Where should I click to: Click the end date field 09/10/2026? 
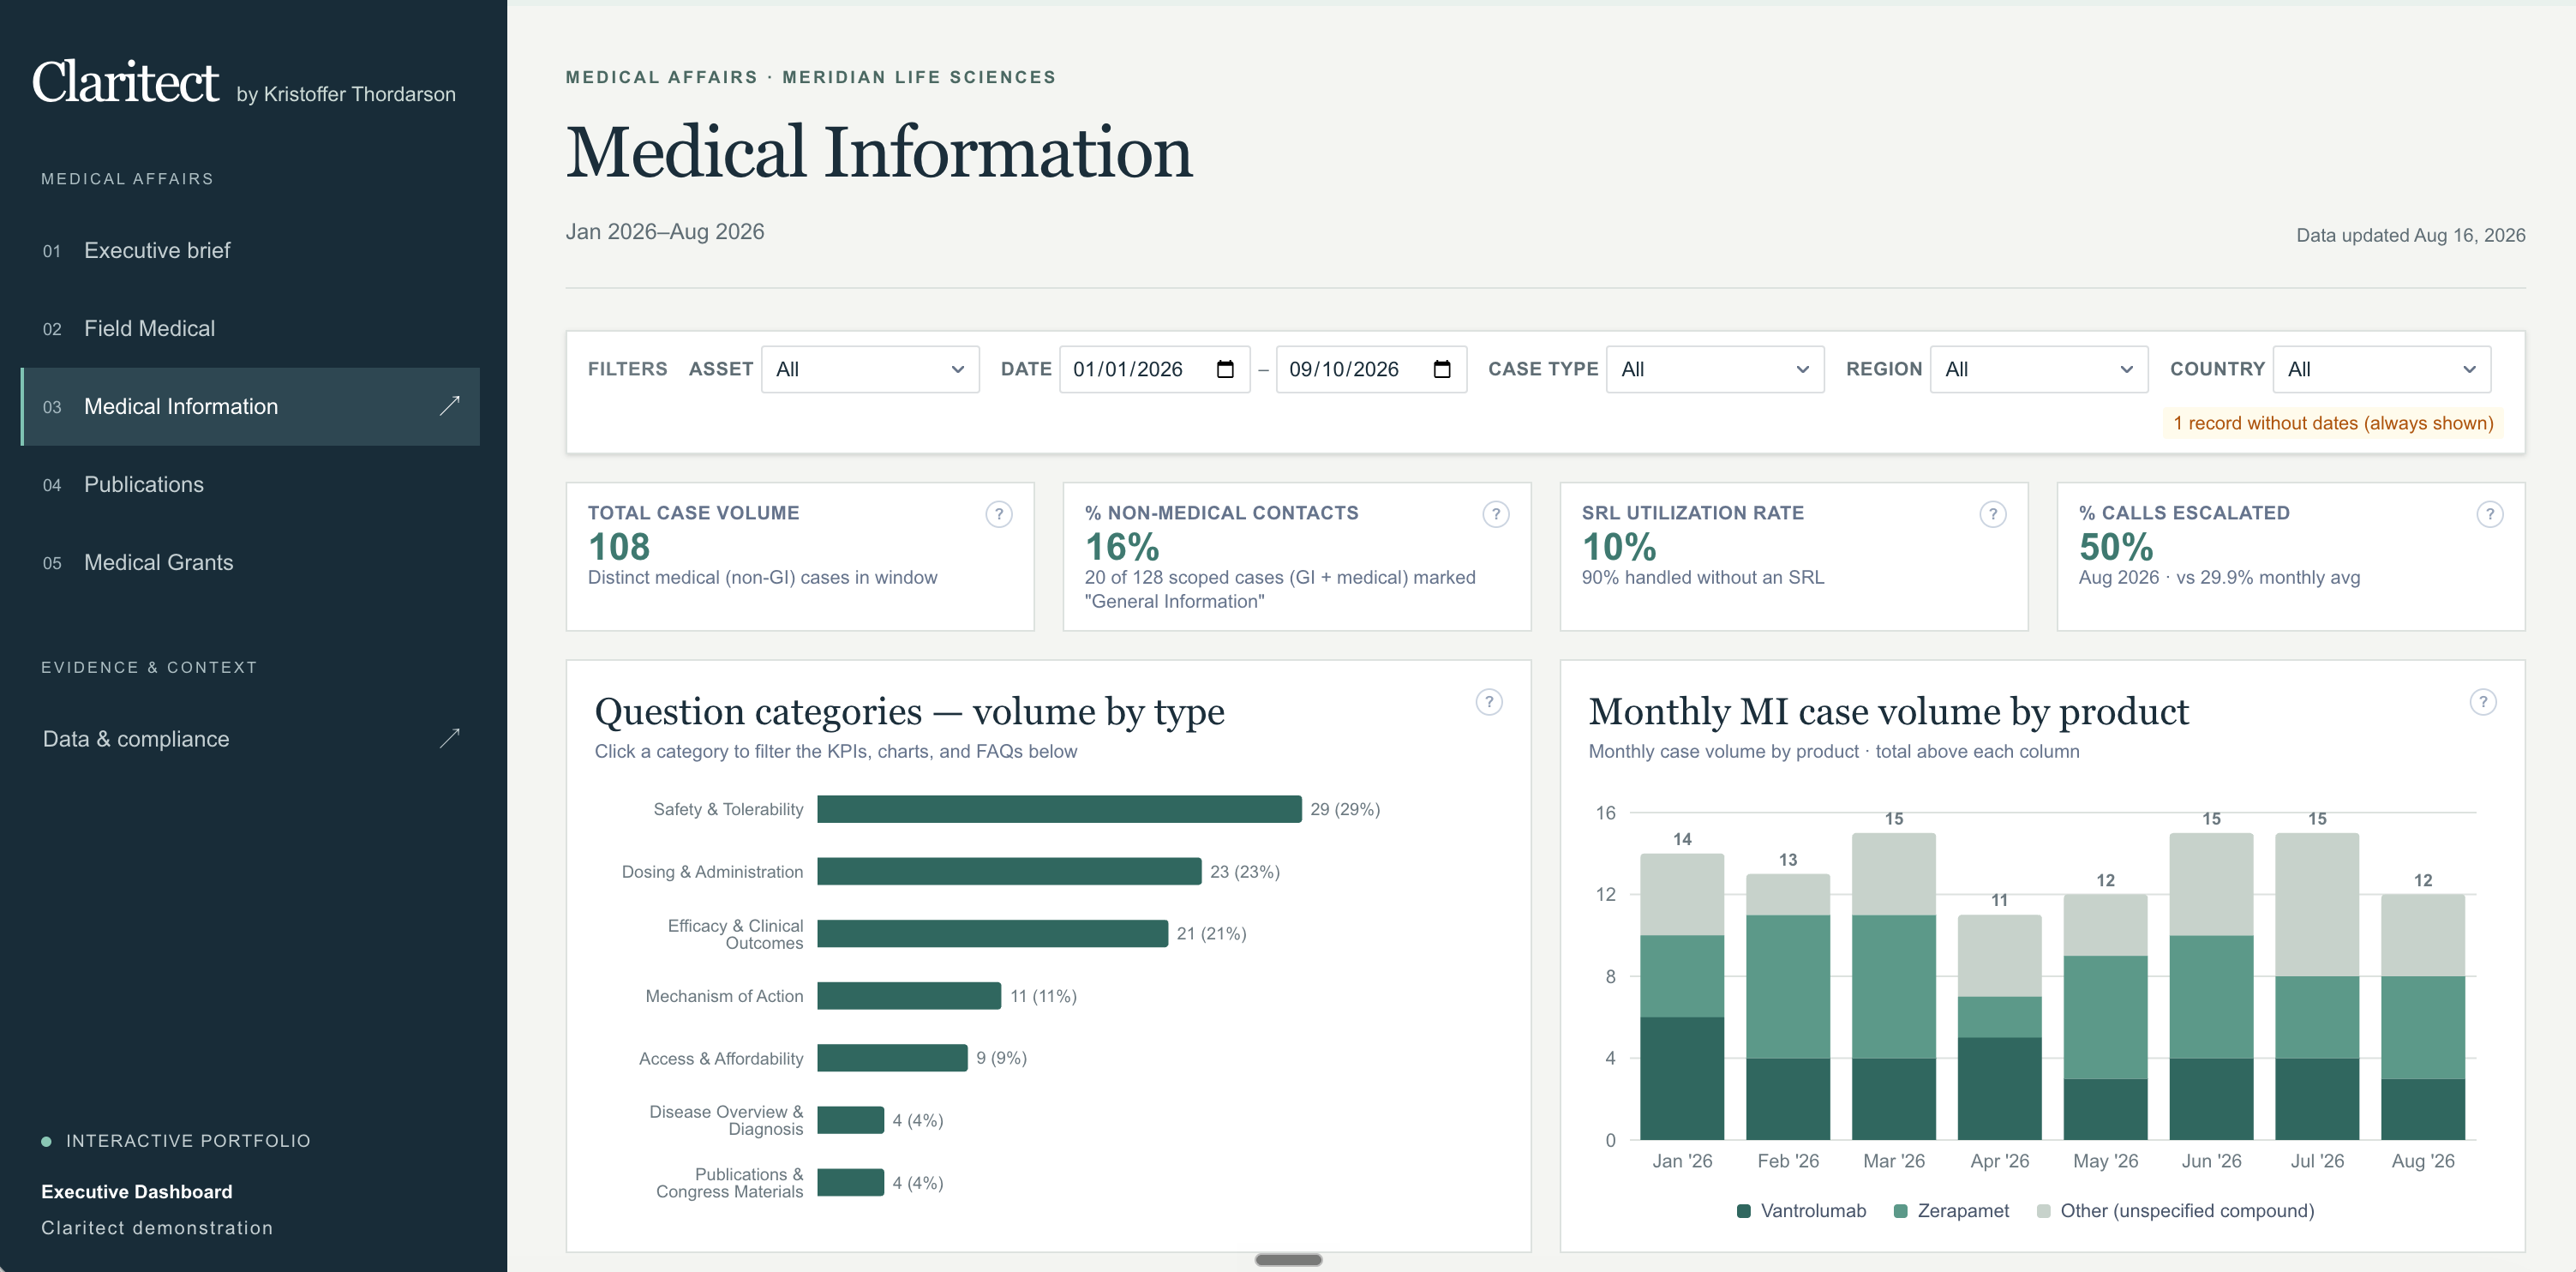[x=1371, y=369]
